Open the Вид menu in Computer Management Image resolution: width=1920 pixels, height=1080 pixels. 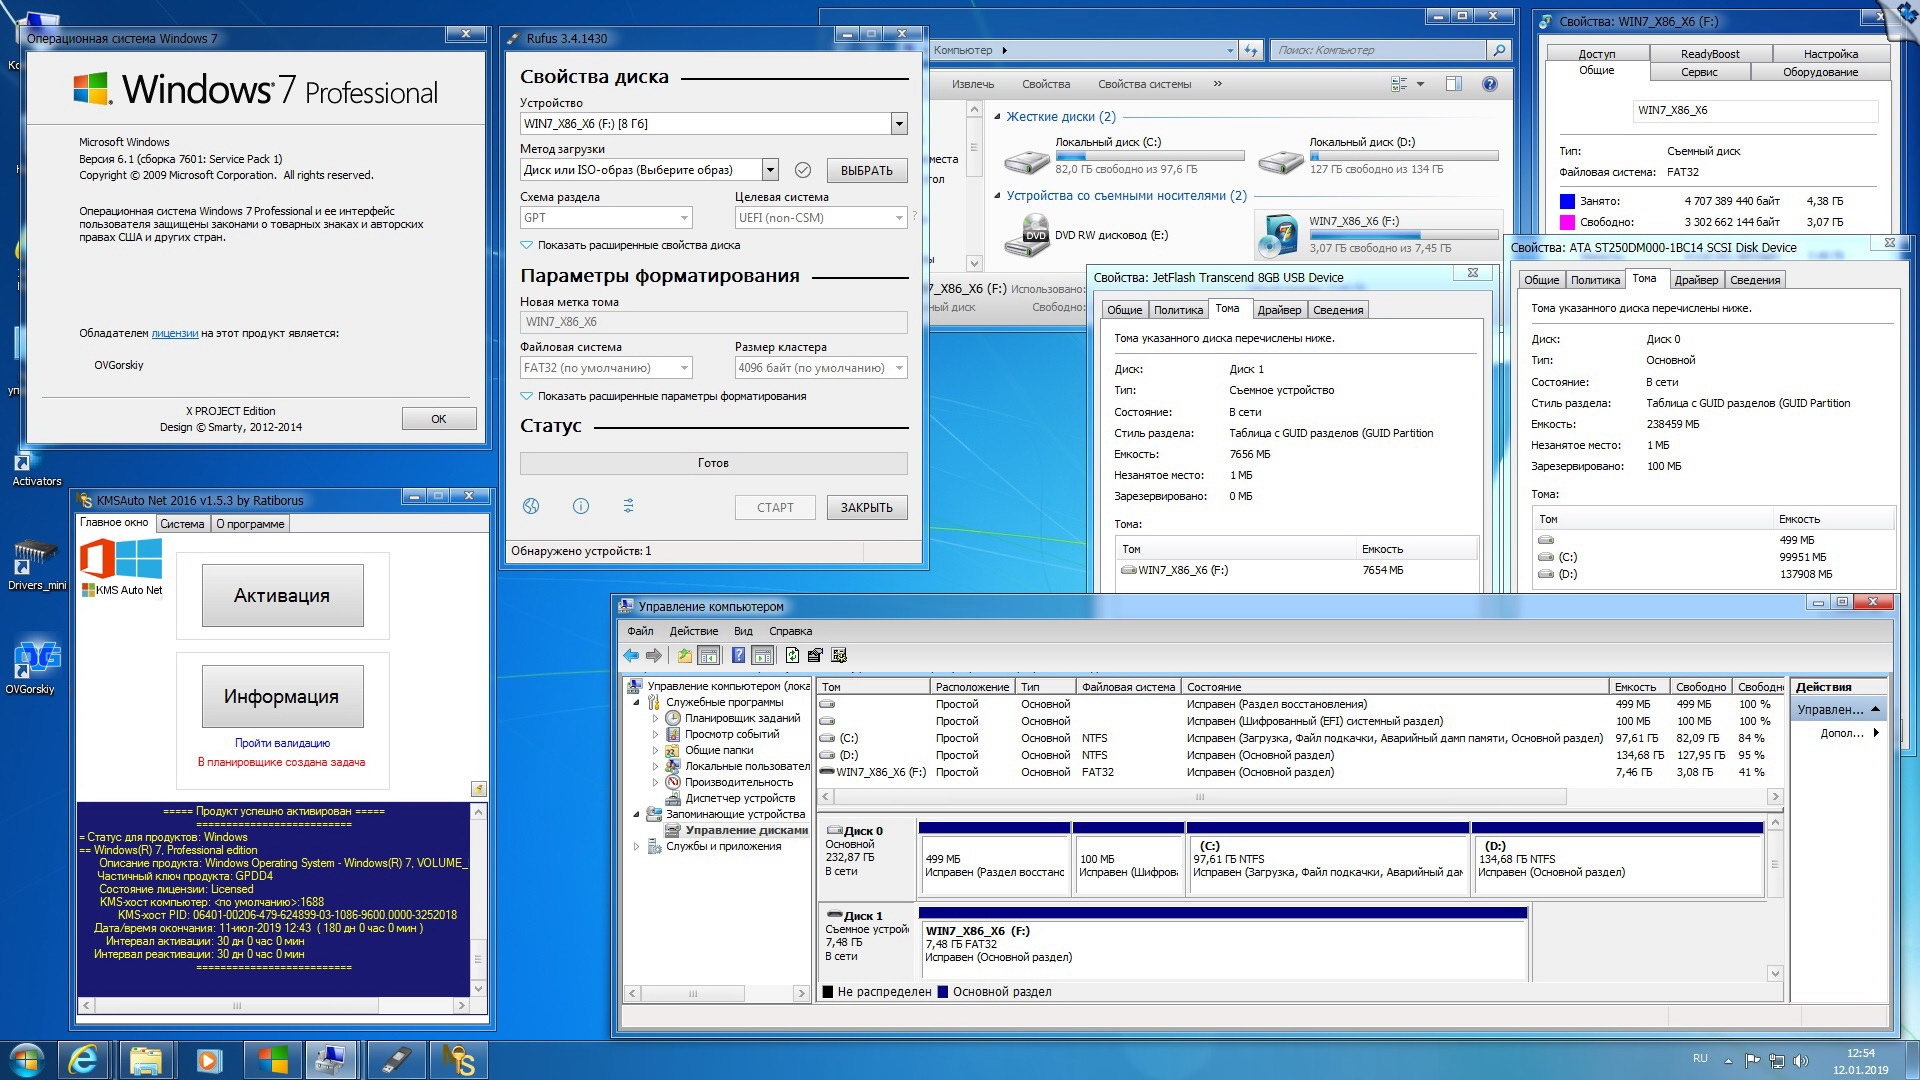tap(743, 631)
